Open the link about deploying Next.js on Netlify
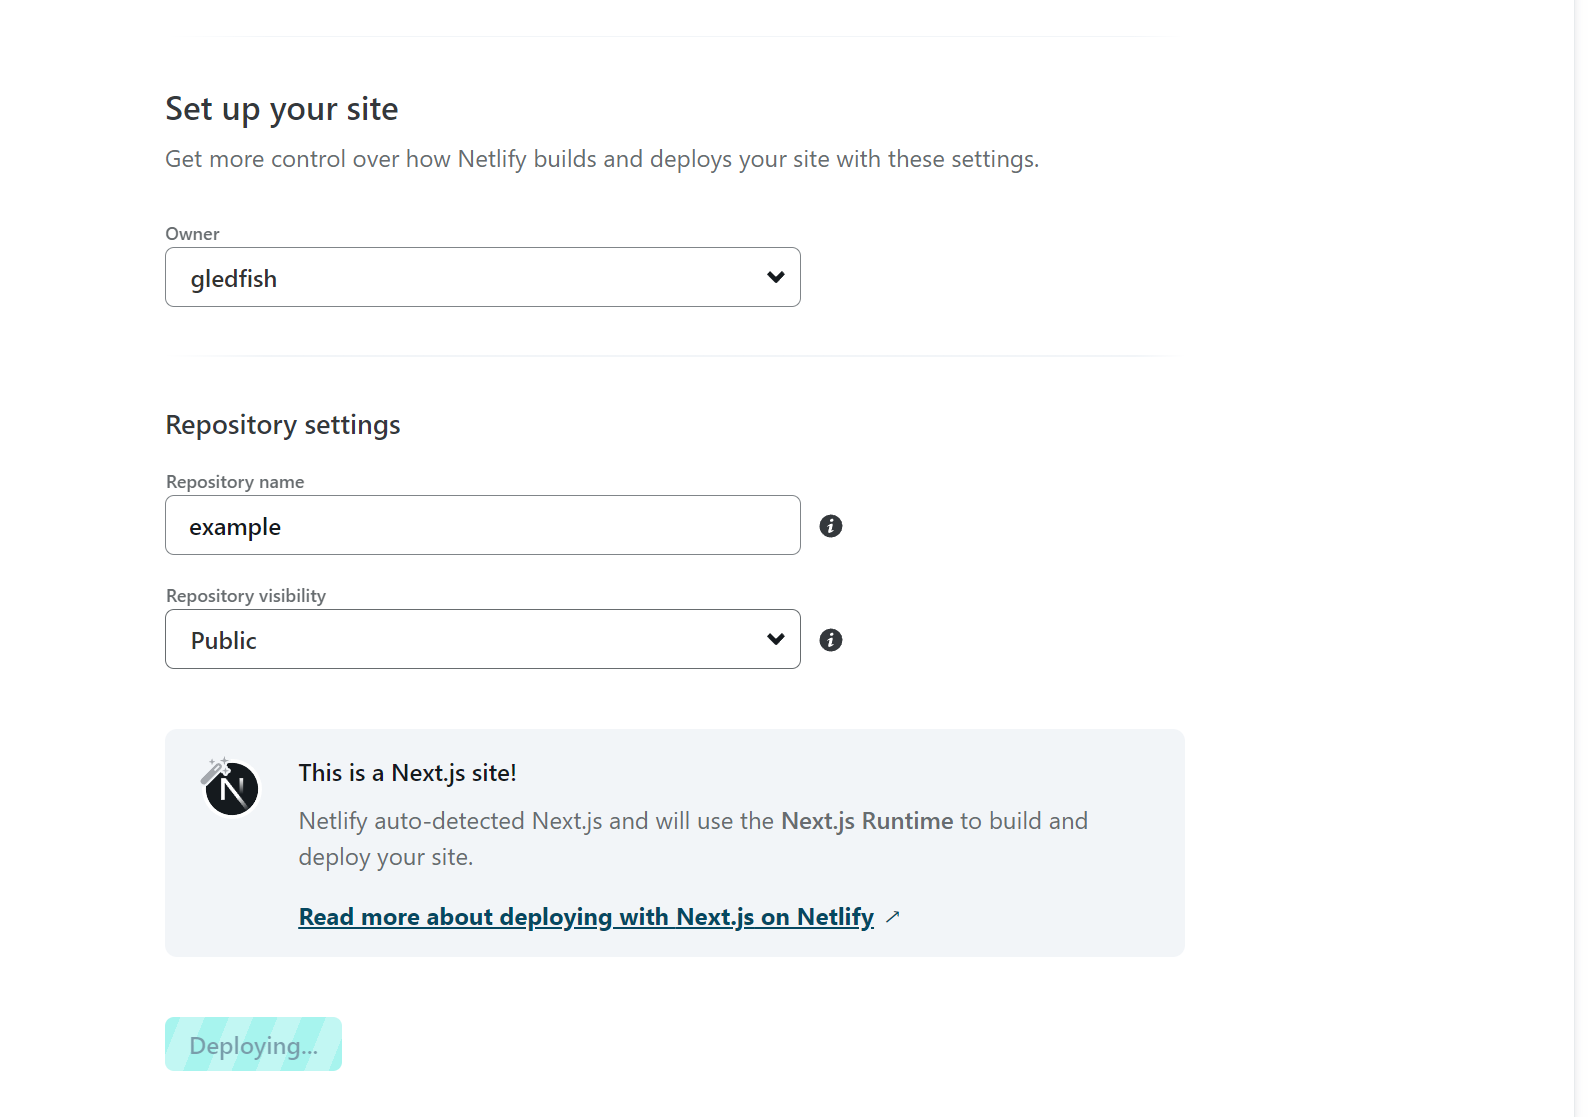Viewport: 1593px width, 1117px height. point(586,917)
